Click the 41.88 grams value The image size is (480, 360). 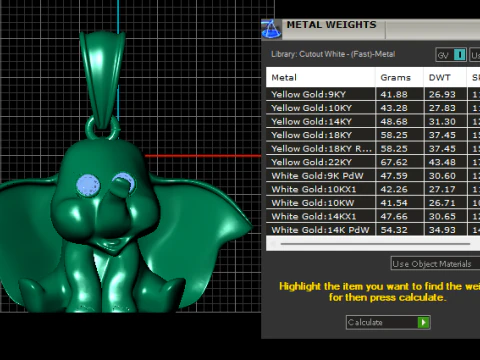(394, 94)
